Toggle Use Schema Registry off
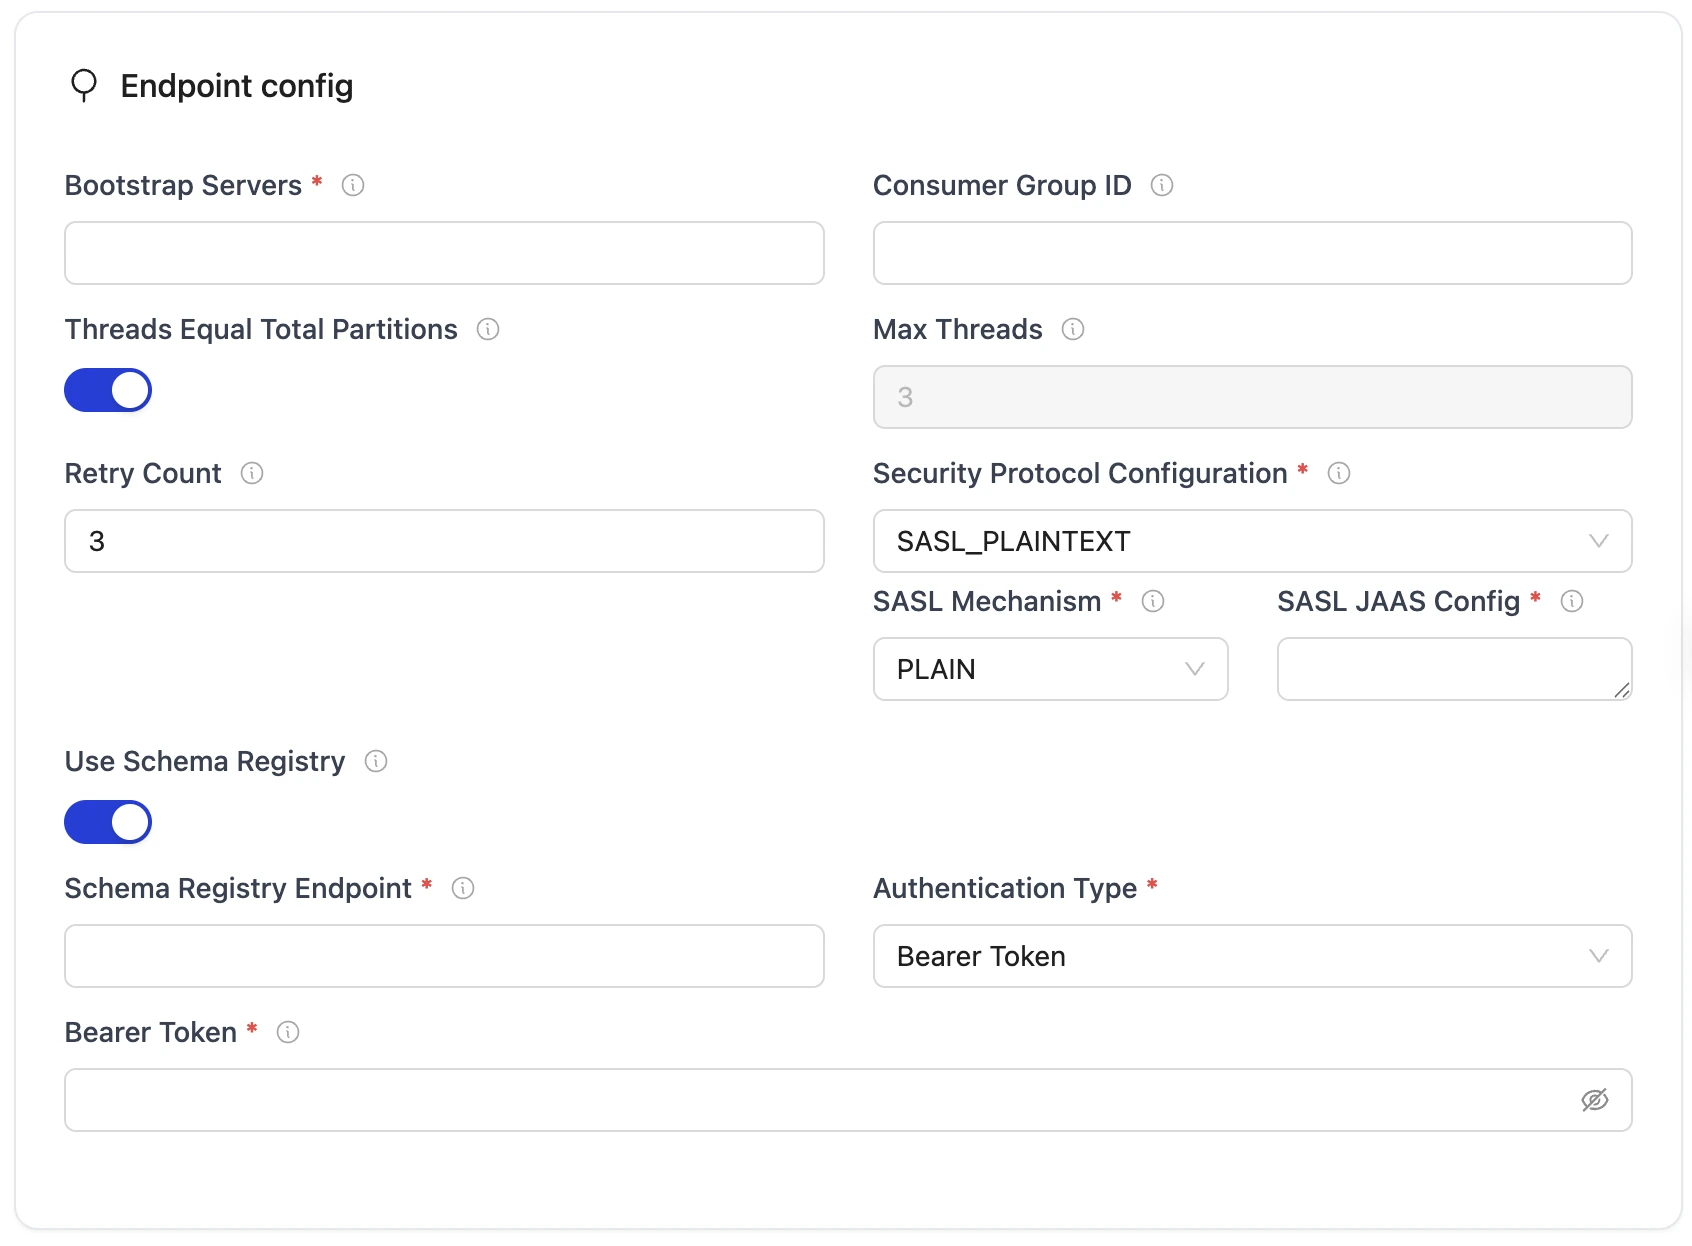The image size is (1692, 1246). click(107, 822)
